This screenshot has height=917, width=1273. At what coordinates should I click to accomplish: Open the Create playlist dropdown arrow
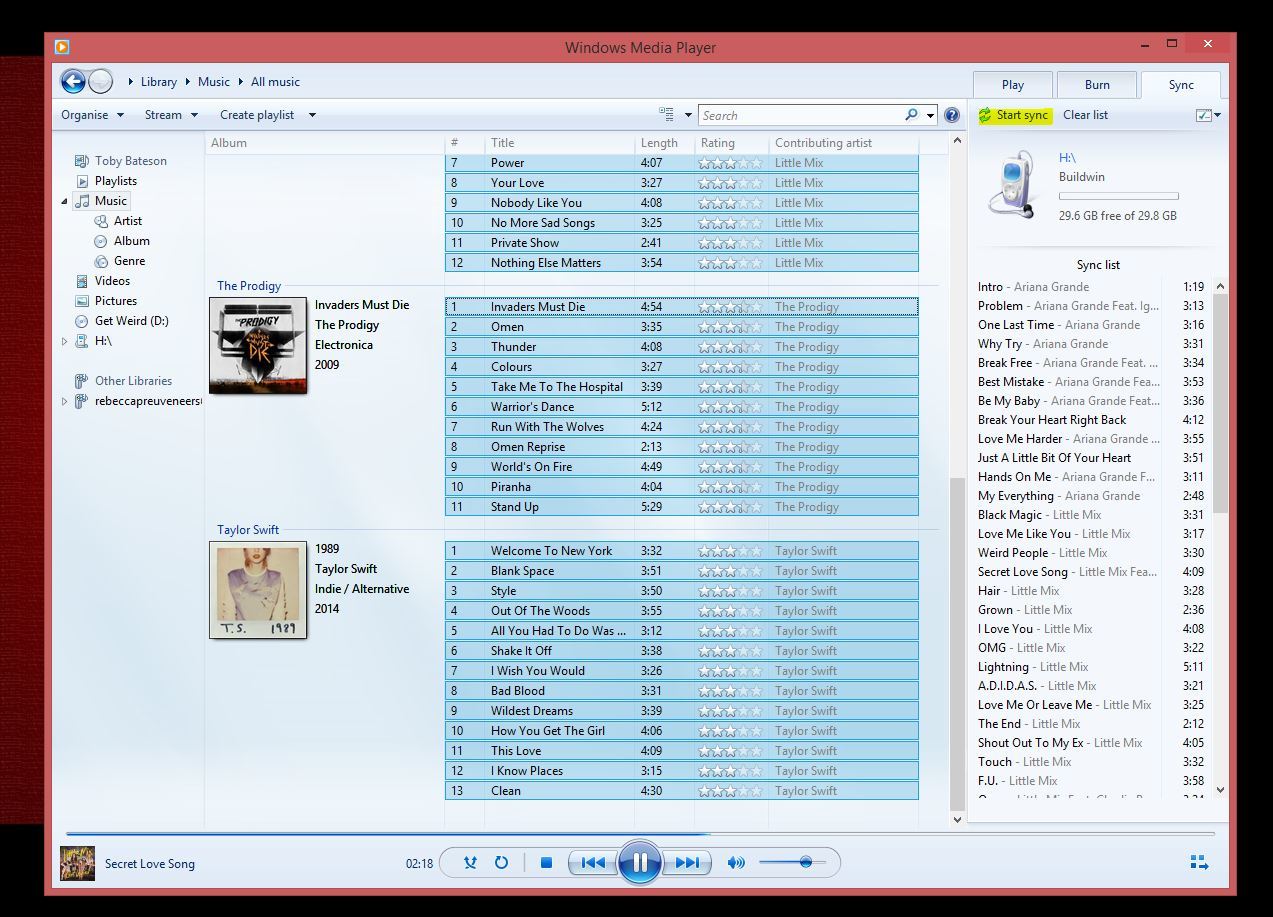(312, 115)
